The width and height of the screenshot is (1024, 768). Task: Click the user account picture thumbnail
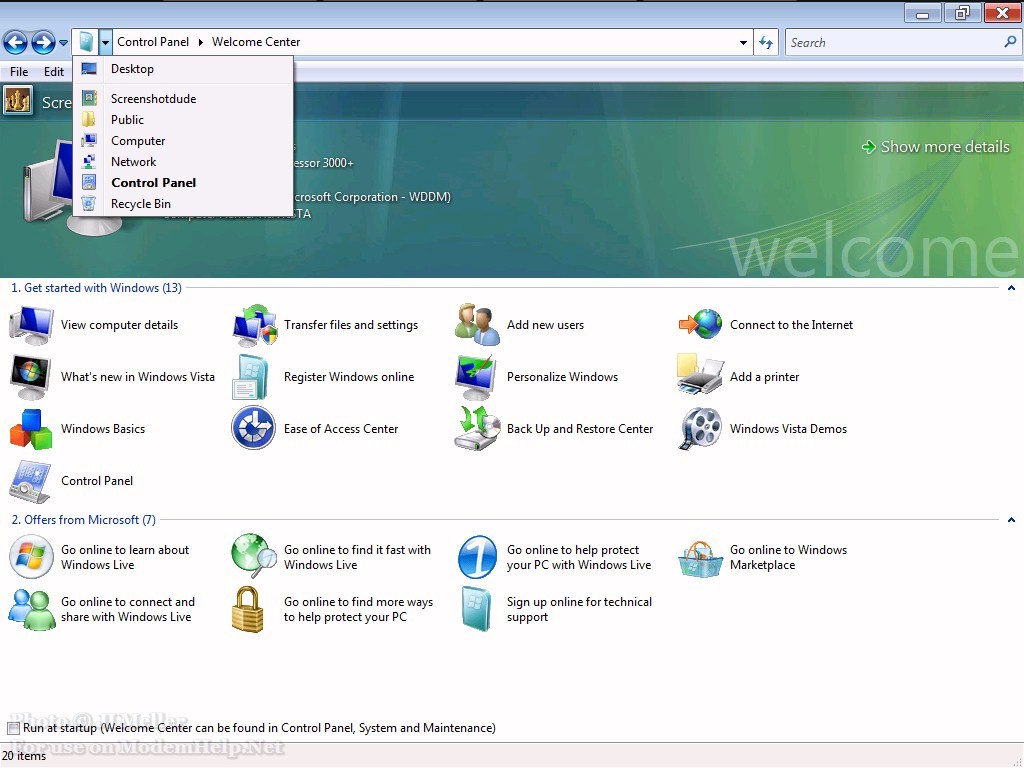[18, 101]
